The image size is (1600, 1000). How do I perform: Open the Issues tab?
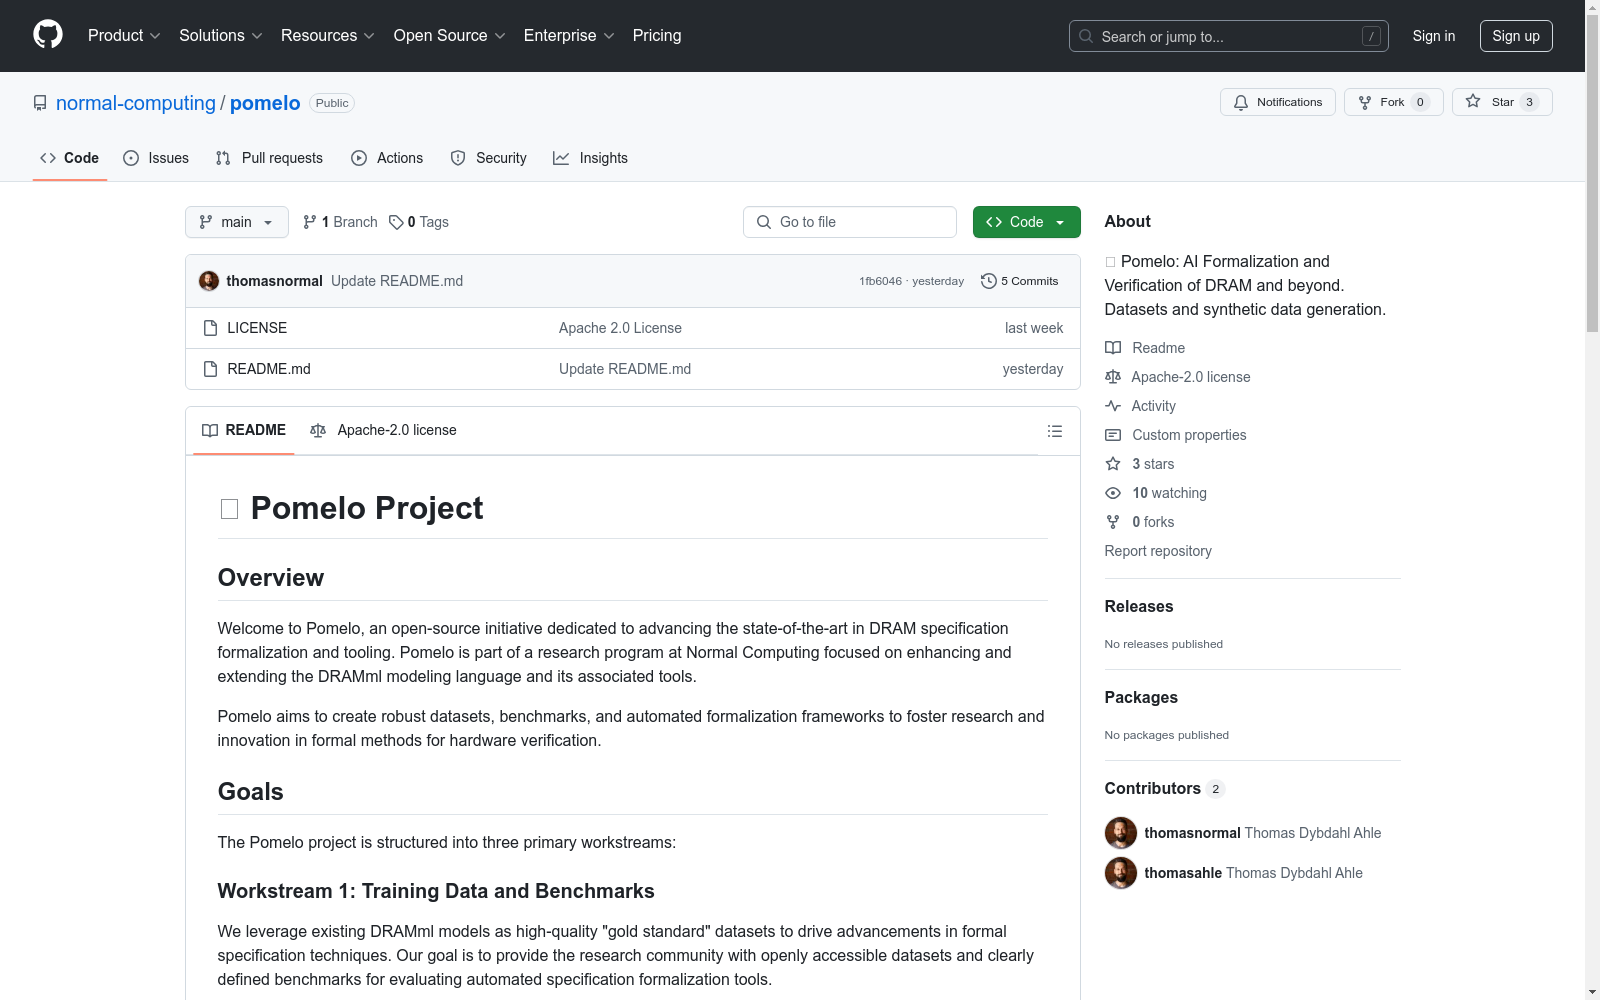click(156, 158)
